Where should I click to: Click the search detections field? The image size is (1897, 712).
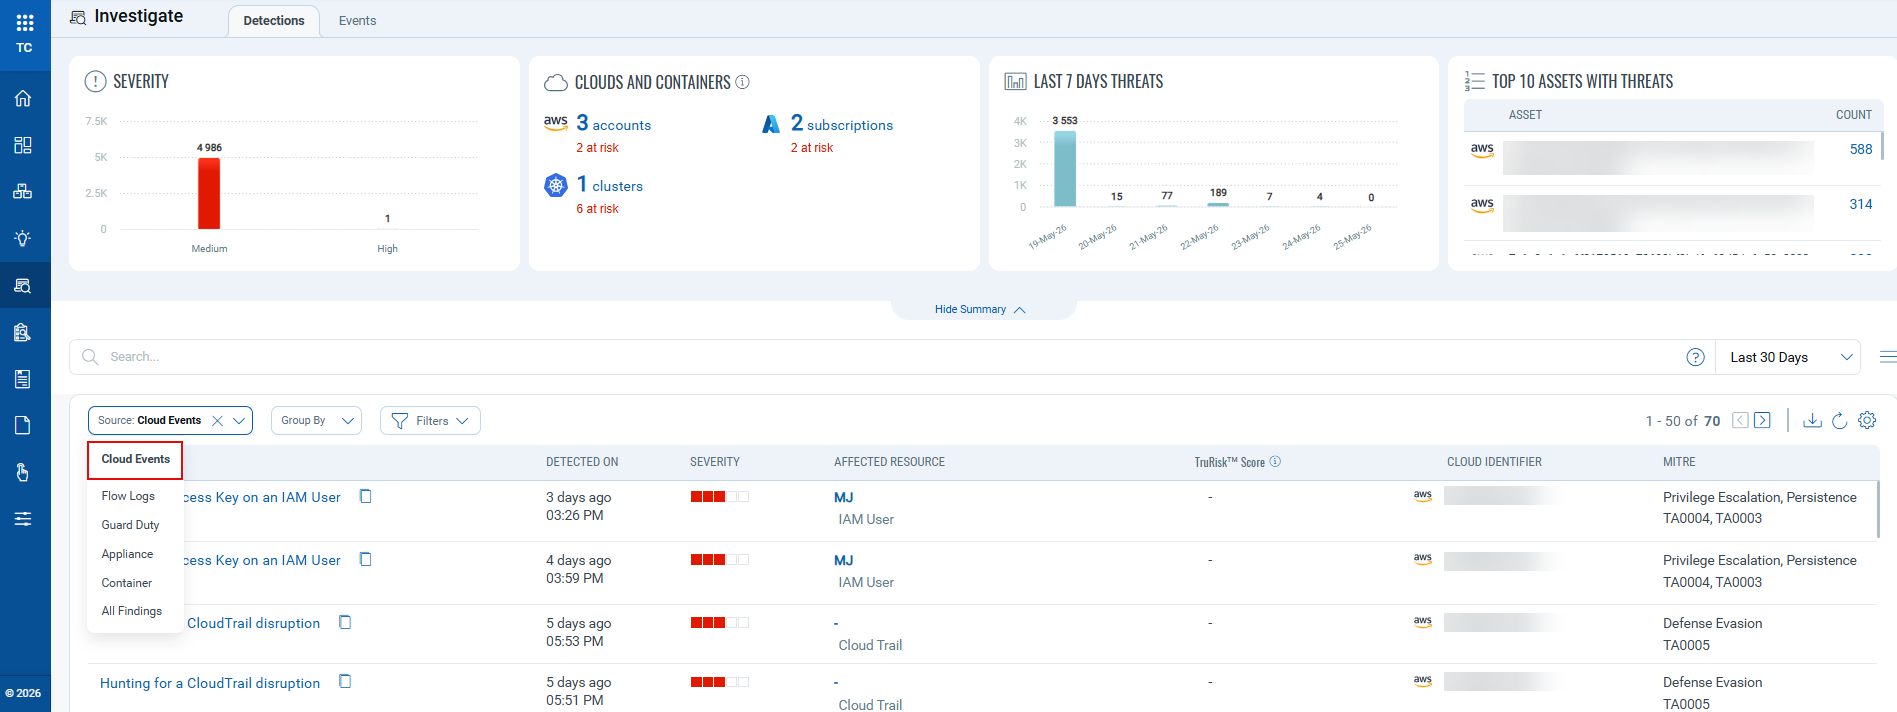[890, 357]
